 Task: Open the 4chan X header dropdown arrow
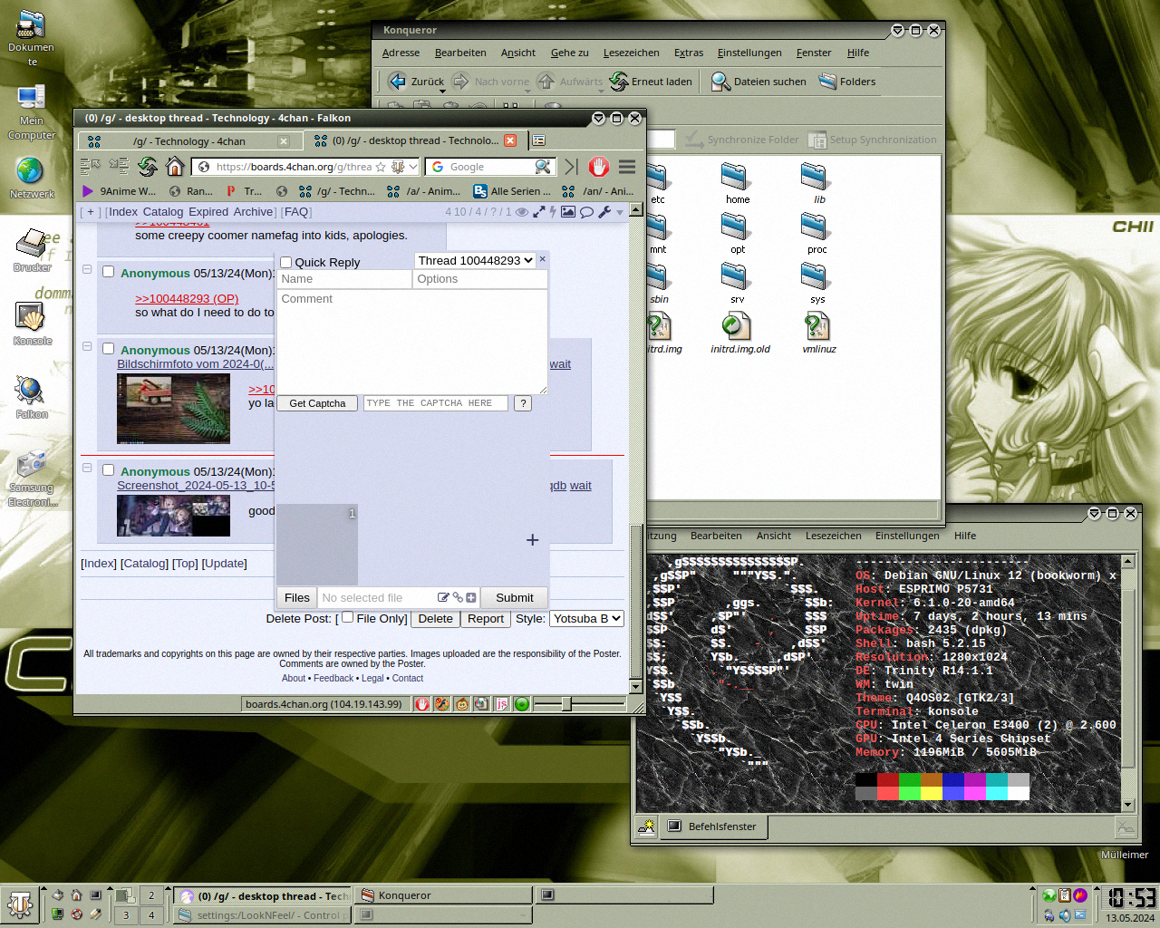pos(620,213)
